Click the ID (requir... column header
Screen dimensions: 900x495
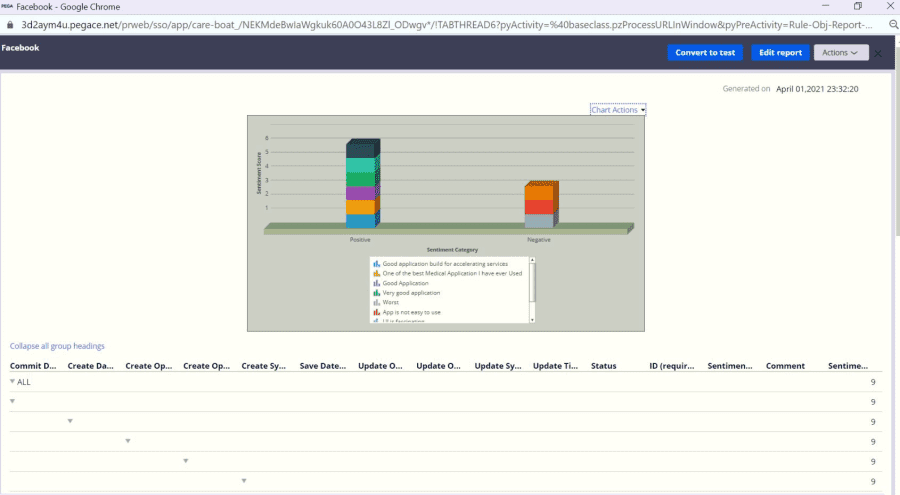[672, 366]
